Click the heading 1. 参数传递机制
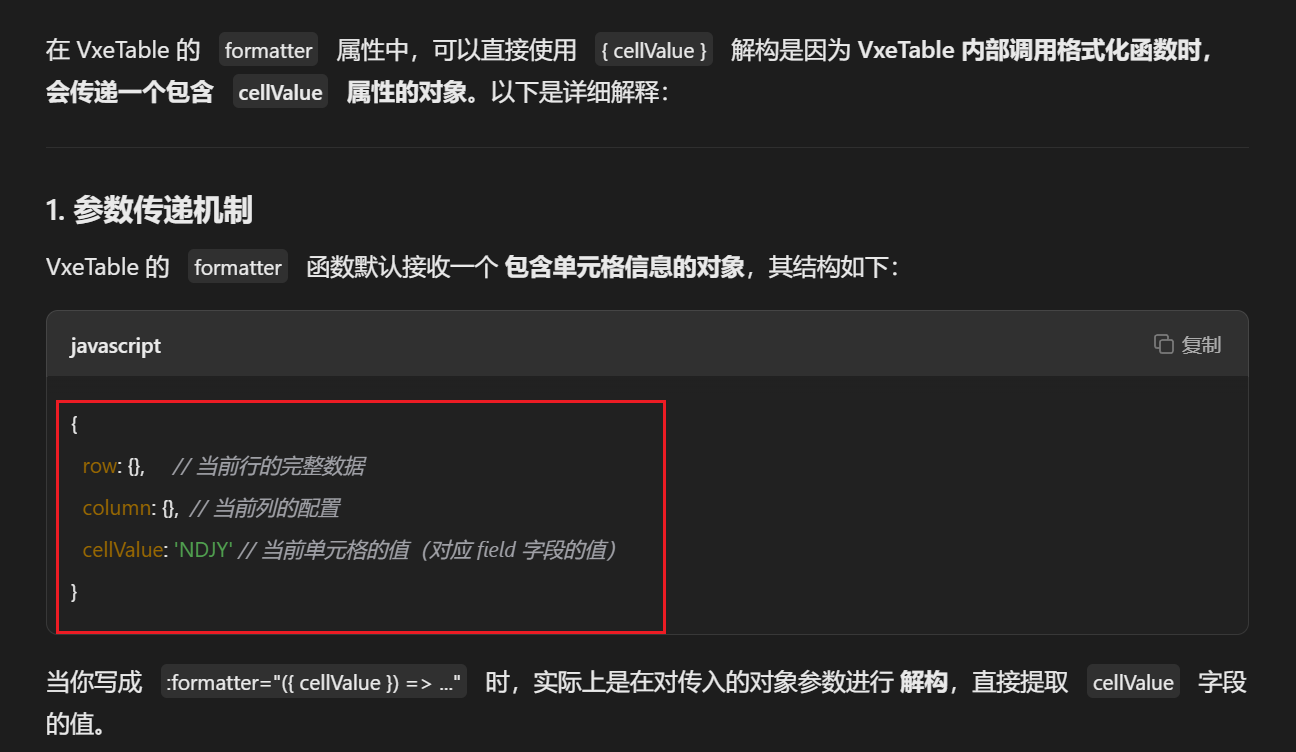 click(148, 210)
